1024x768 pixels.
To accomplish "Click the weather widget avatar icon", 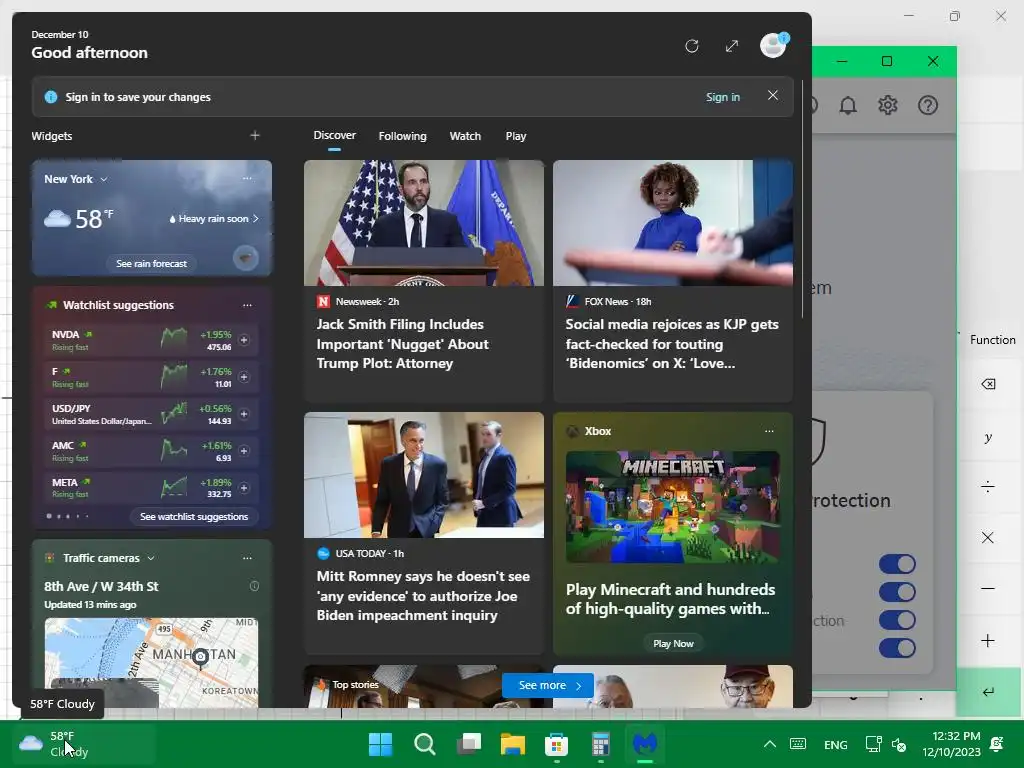I will tap(246, 258).
